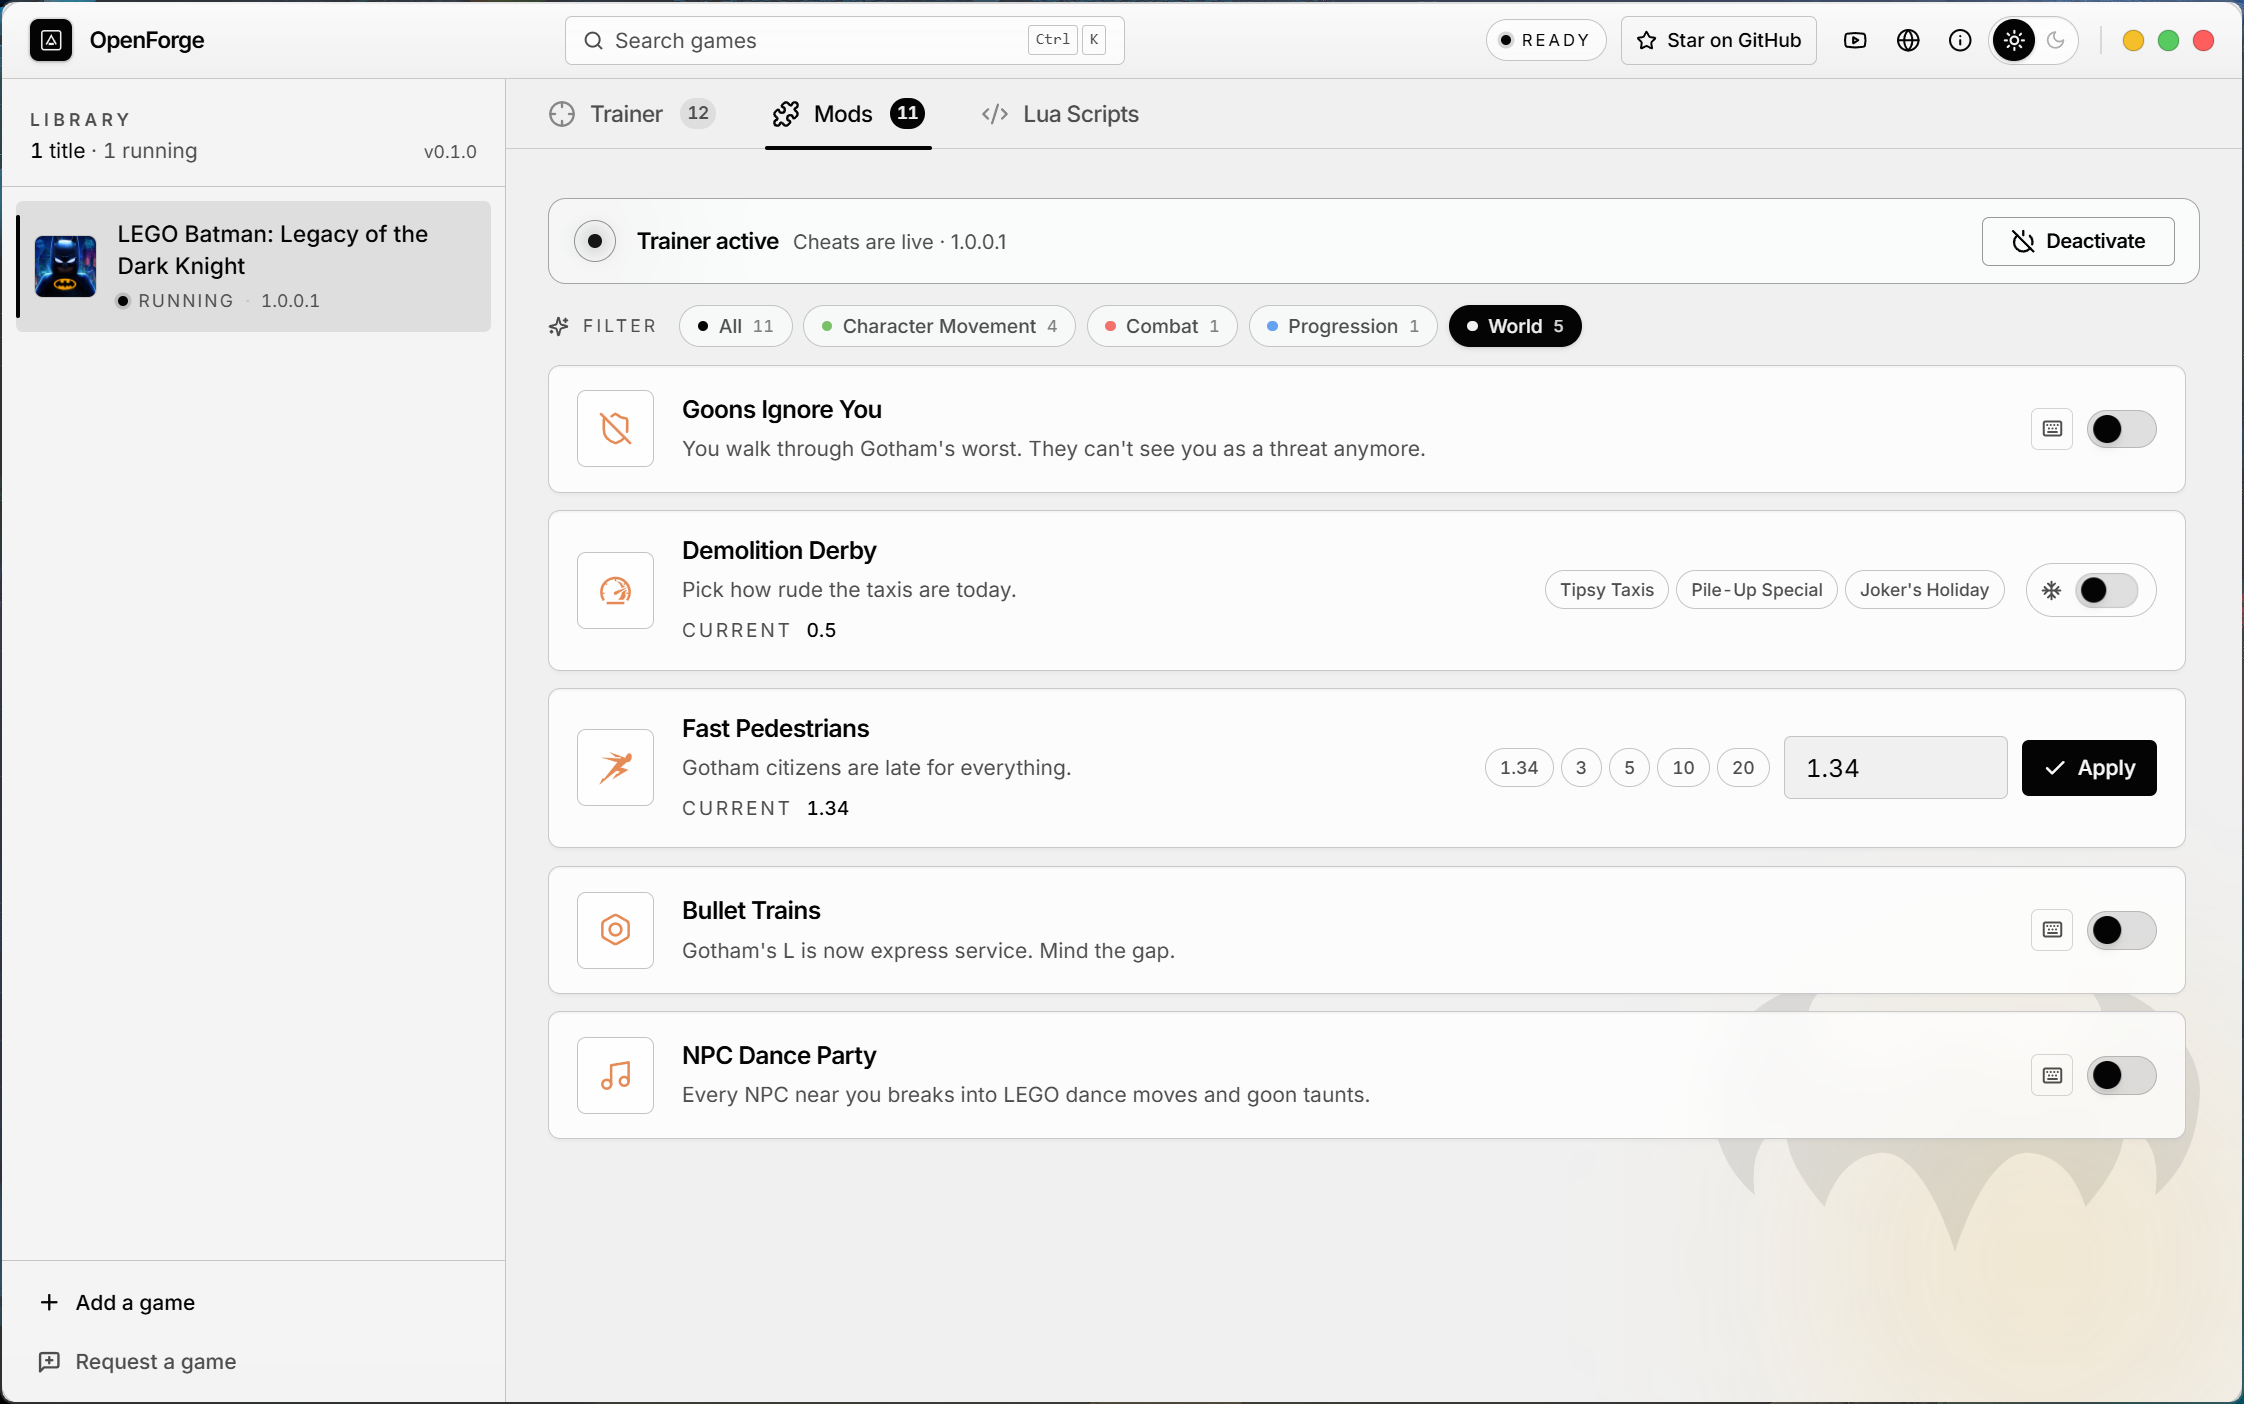The width and height of the screenshot is (2244, 1404).
Task: Click the OpenForge logo icon
Action: pyautogui.click(x=51, y=40)
